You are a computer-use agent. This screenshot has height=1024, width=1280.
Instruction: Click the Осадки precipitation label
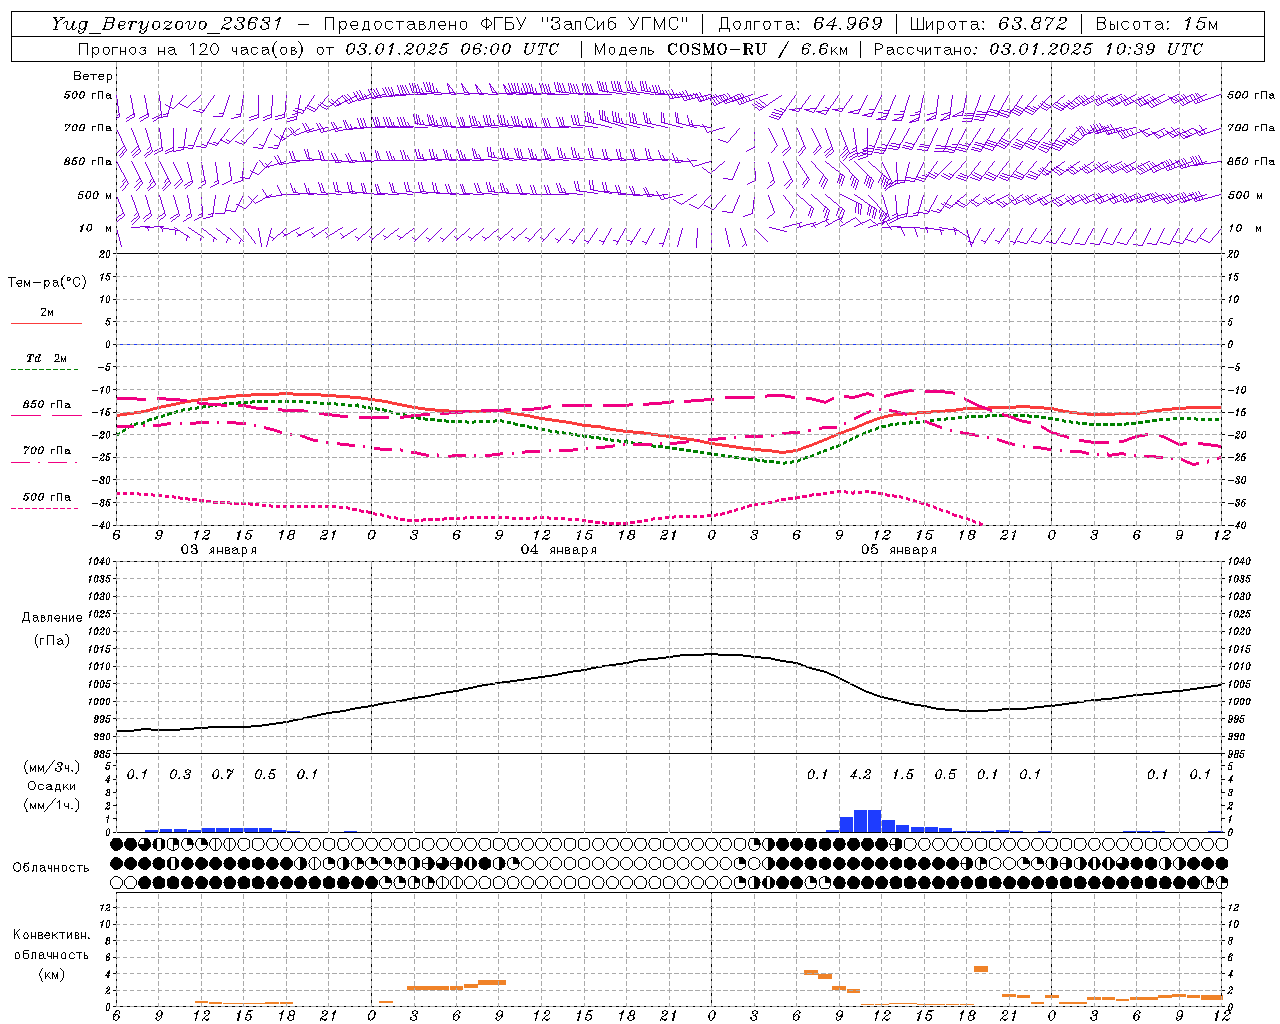click(51, 786)
